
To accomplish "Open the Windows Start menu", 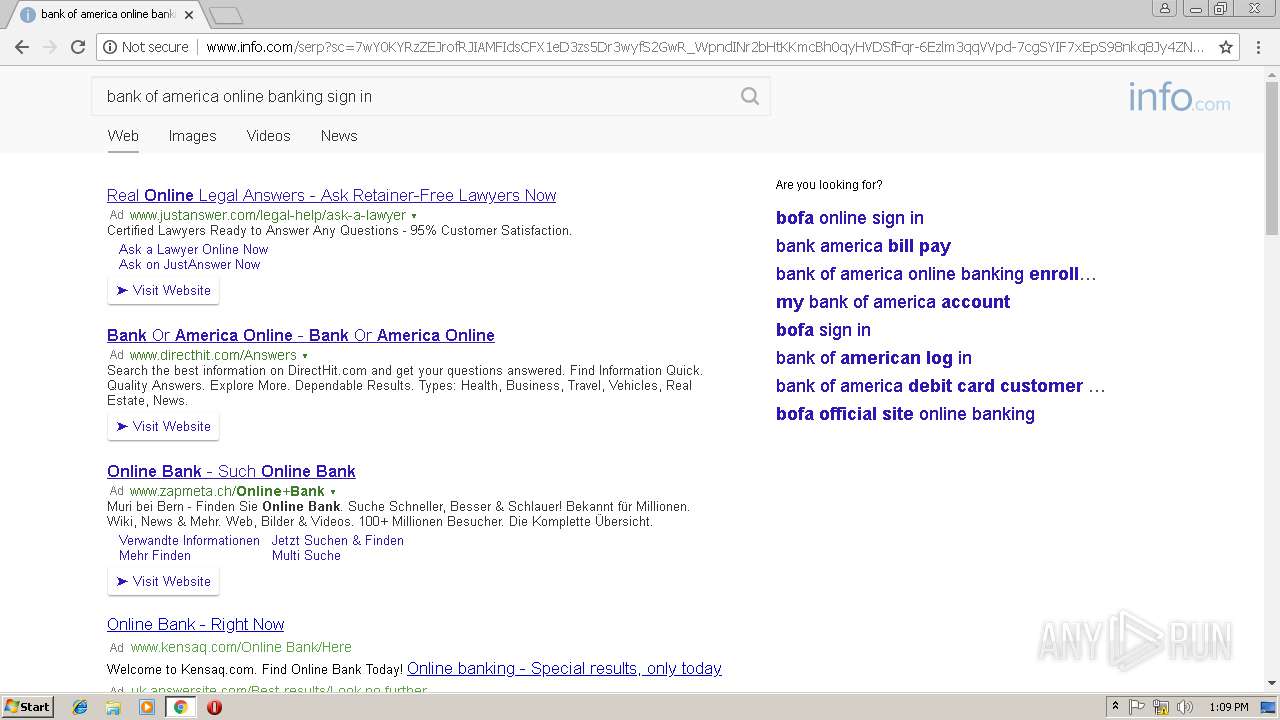I will pos(27,706).
